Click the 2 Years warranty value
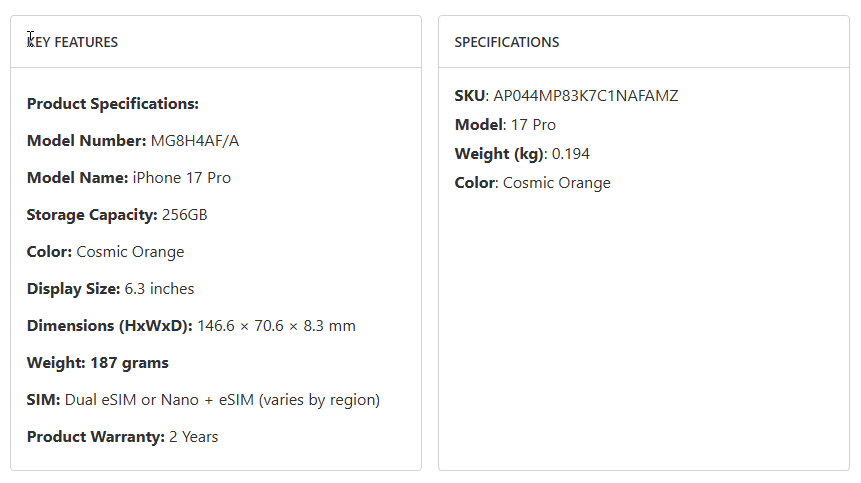The width and height of the screenshot is (861, 483). (193, 437)
